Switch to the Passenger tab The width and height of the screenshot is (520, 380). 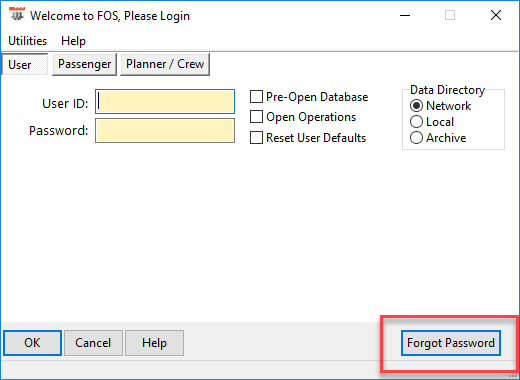(x=84, y=64)
